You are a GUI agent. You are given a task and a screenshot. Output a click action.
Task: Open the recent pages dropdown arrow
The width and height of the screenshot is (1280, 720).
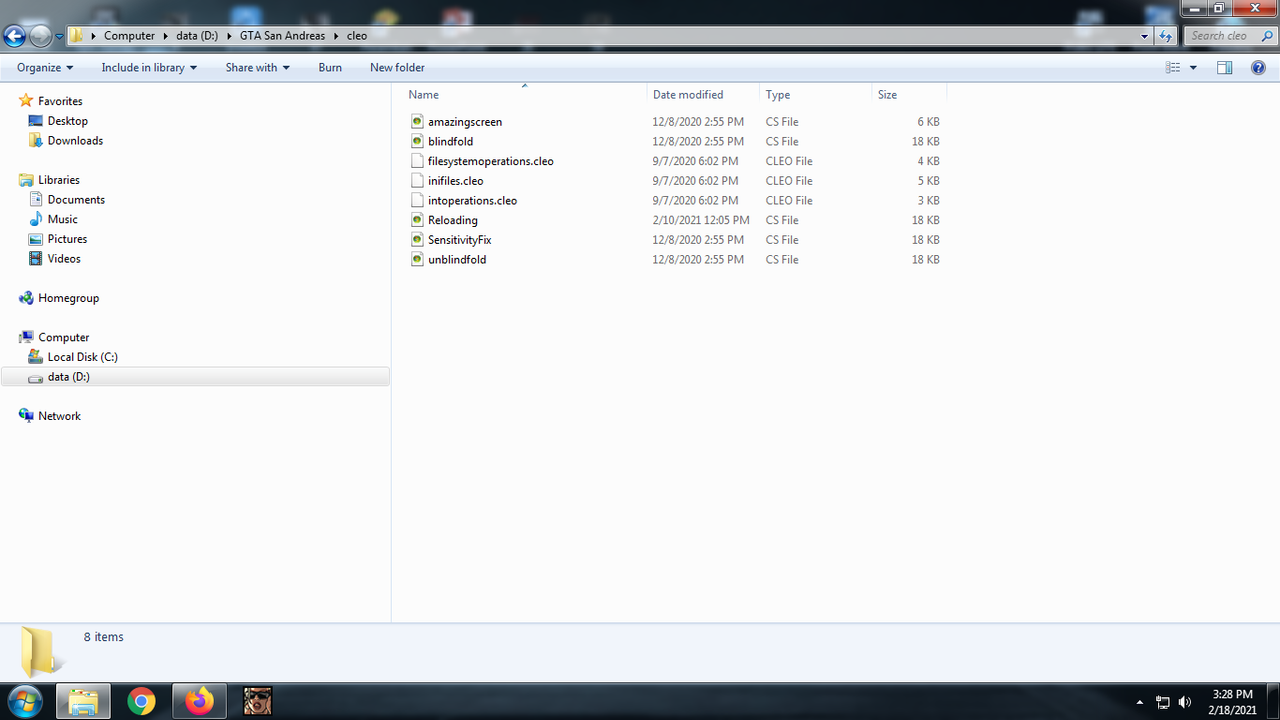point(60,37)
